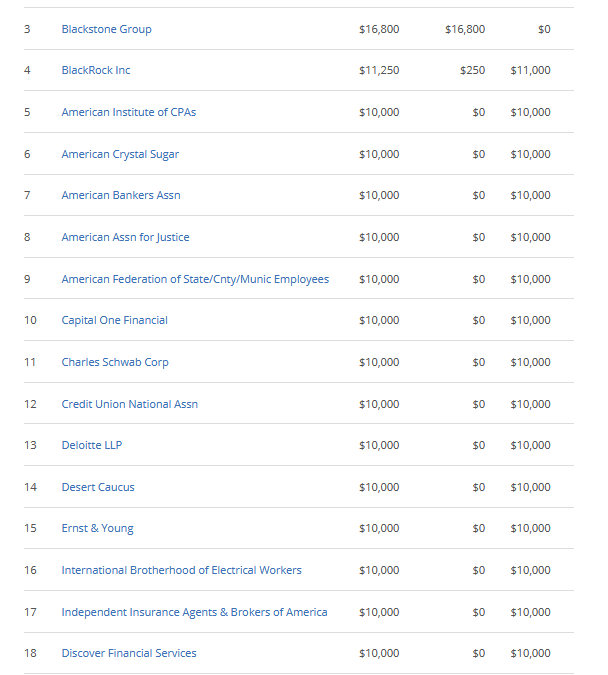Select rank number 10 in Capital One row
Image resolution: width=608 pixels, height=675 pixels.
(x=30, y=320)
